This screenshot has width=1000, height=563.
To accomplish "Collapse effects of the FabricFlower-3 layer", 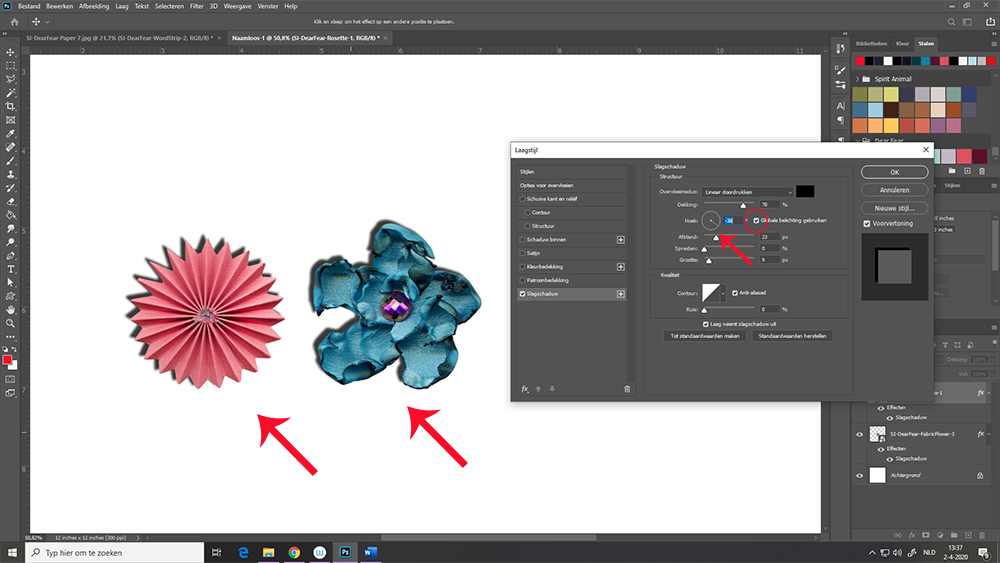I will point(989,434).
